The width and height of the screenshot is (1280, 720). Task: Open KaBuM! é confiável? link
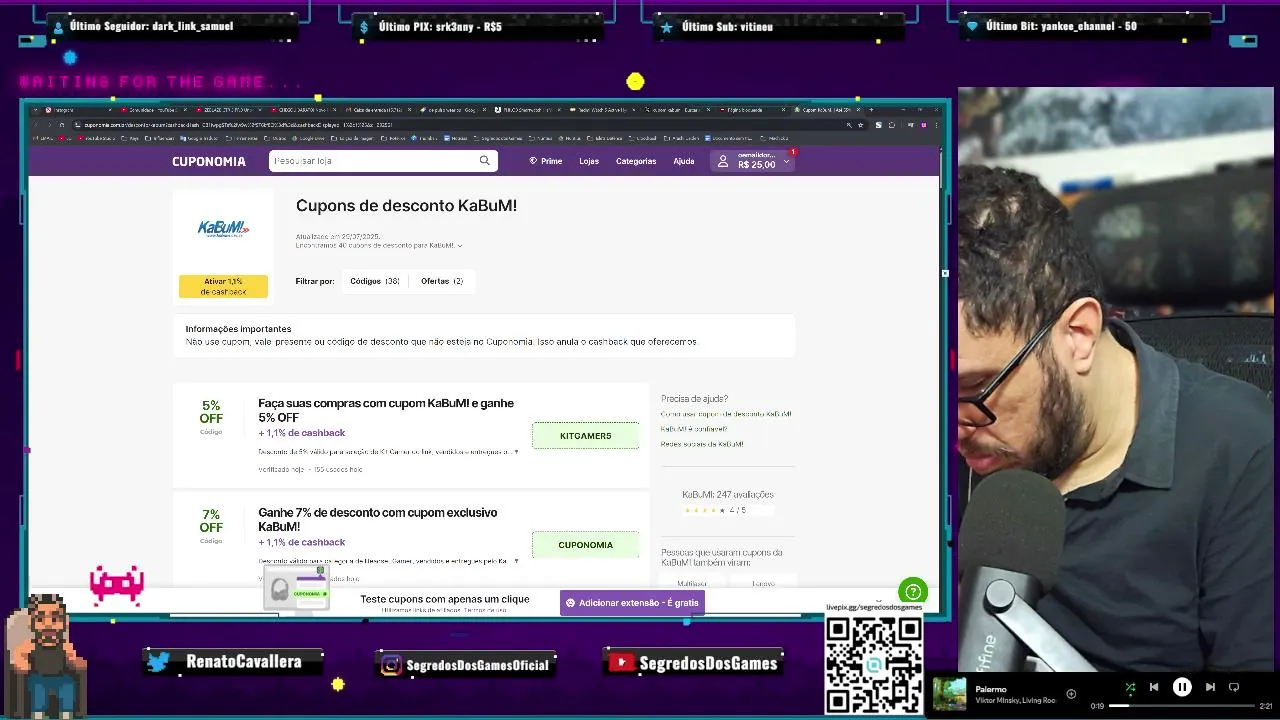pos(694,429)
